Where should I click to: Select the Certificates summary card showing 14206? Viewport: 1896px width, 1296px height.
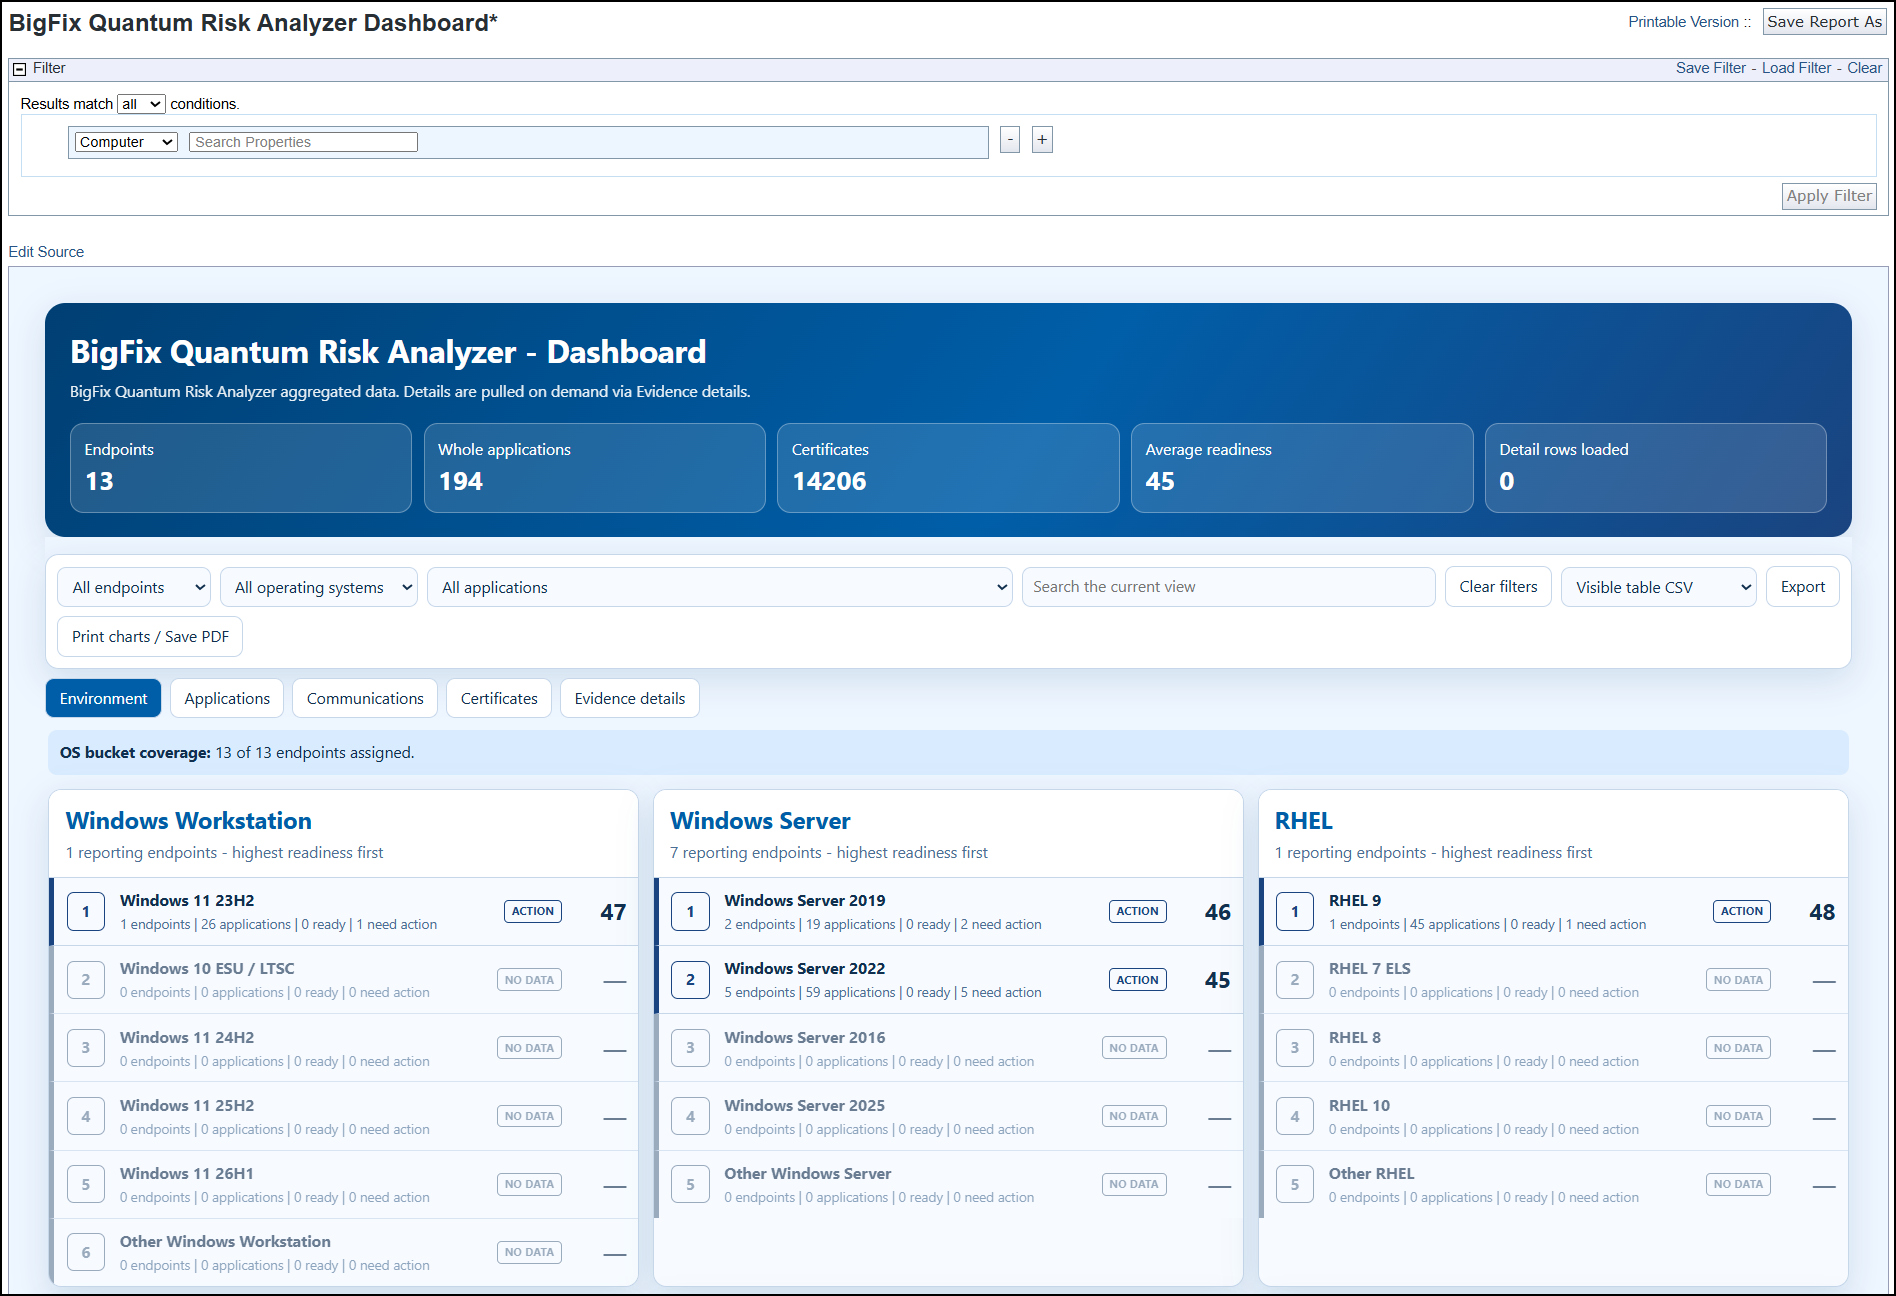tap(948, 468)
